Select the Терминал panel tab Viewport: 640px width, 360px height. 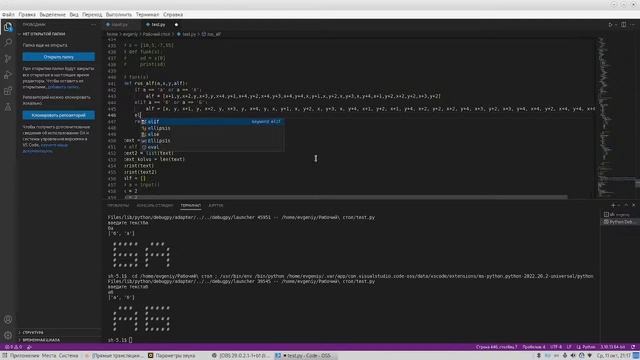(191, 205)
